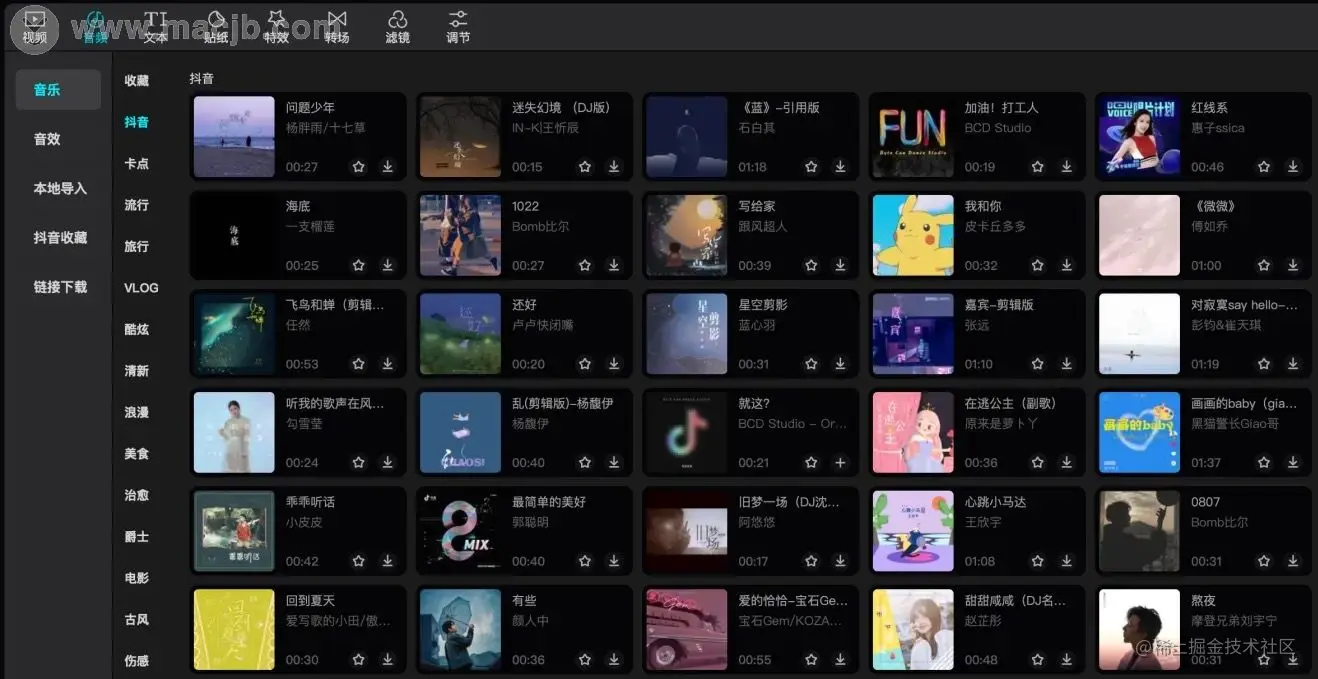Image resolution: width=1318 pixels, height=679 pixels.
Task: Favorite the song 心跳小马达
Action: pos(1038,561)
